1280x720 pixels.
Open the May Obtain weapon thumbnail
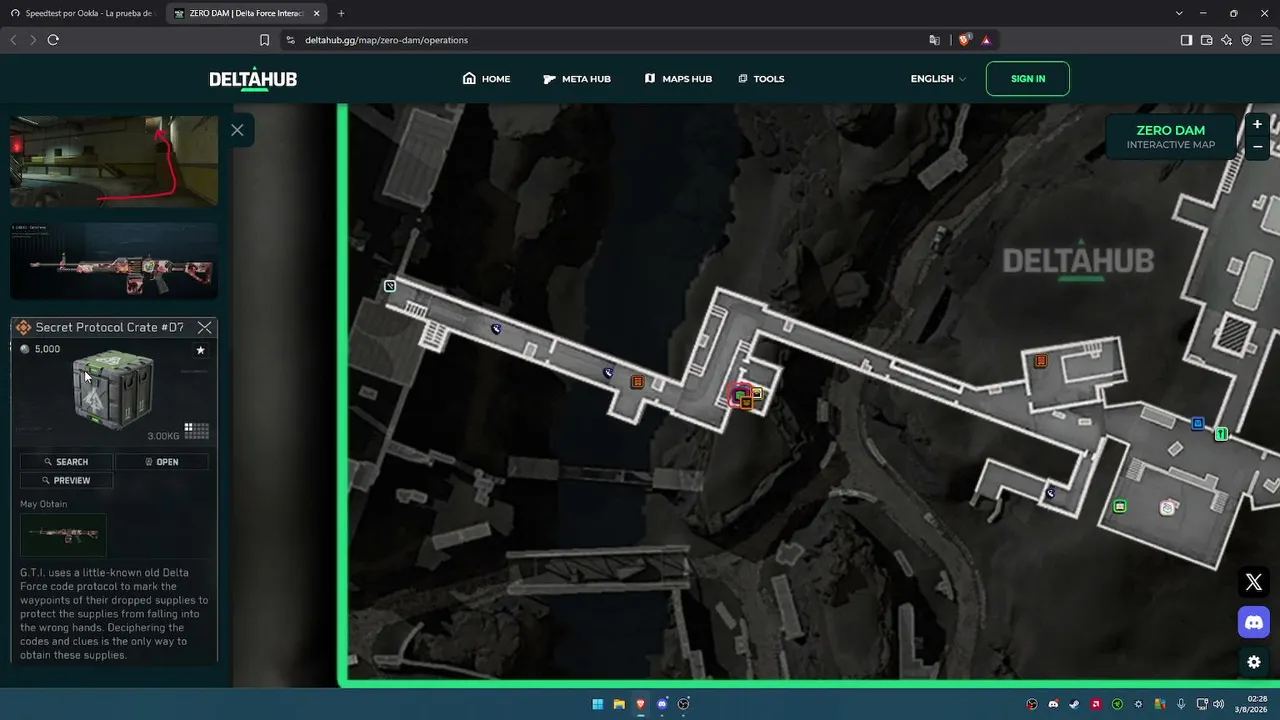click(x=63, y=535)
